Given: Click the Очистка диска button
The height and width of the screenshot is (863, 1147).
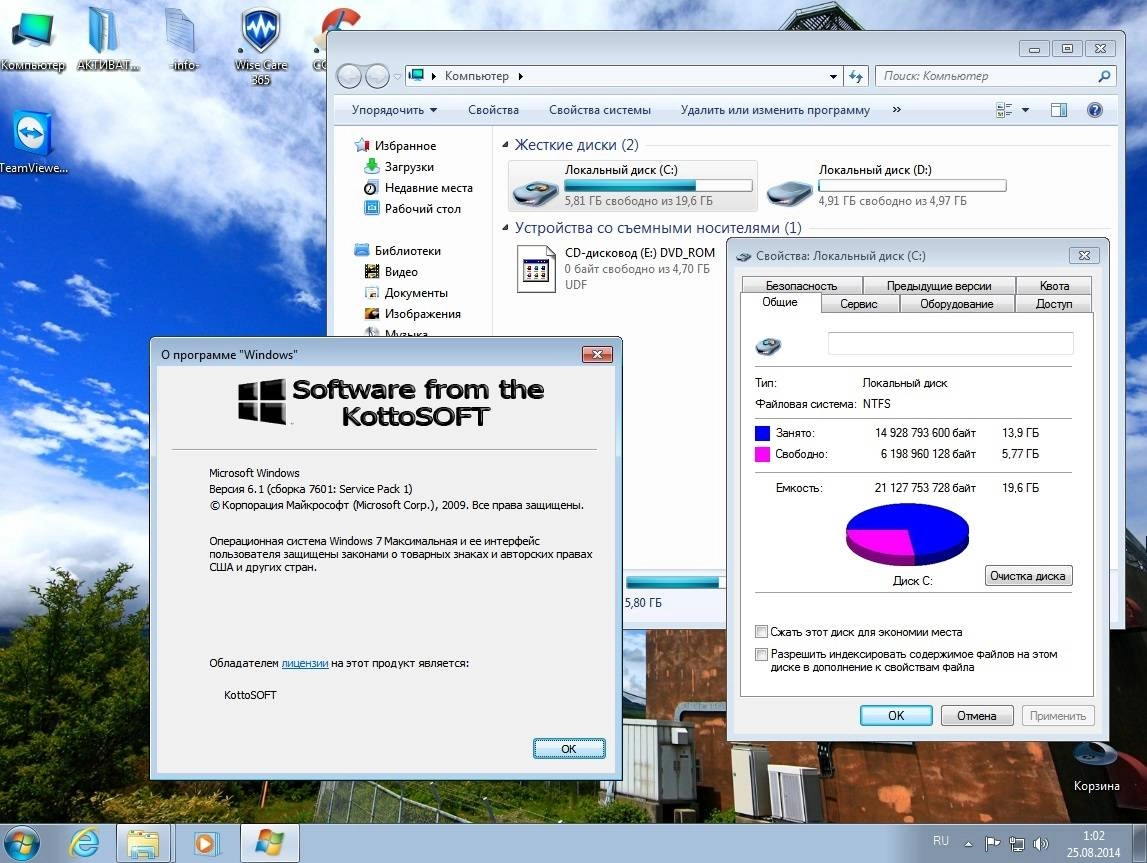Looking at the screenshot, I should pos(1028,576).
